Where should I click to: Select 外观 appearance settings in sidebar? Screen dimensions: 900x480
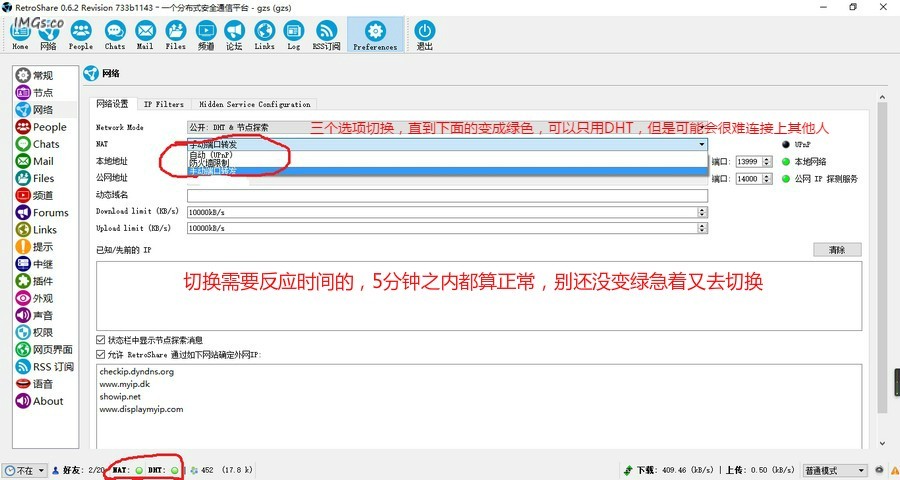[x=34, y=298]
